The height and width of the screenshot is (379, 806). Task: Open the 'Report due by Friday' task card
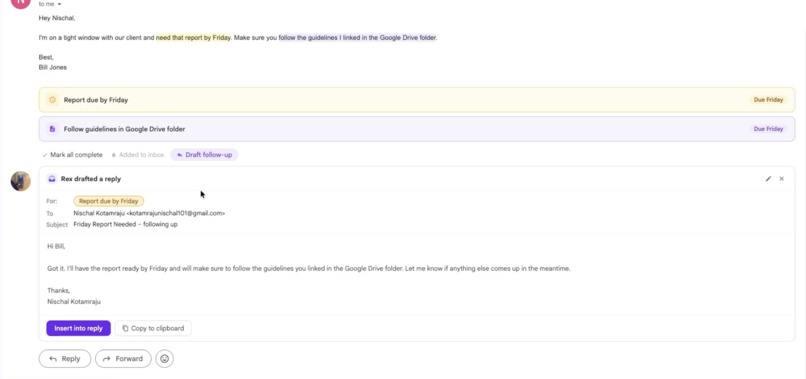[417, 100]
